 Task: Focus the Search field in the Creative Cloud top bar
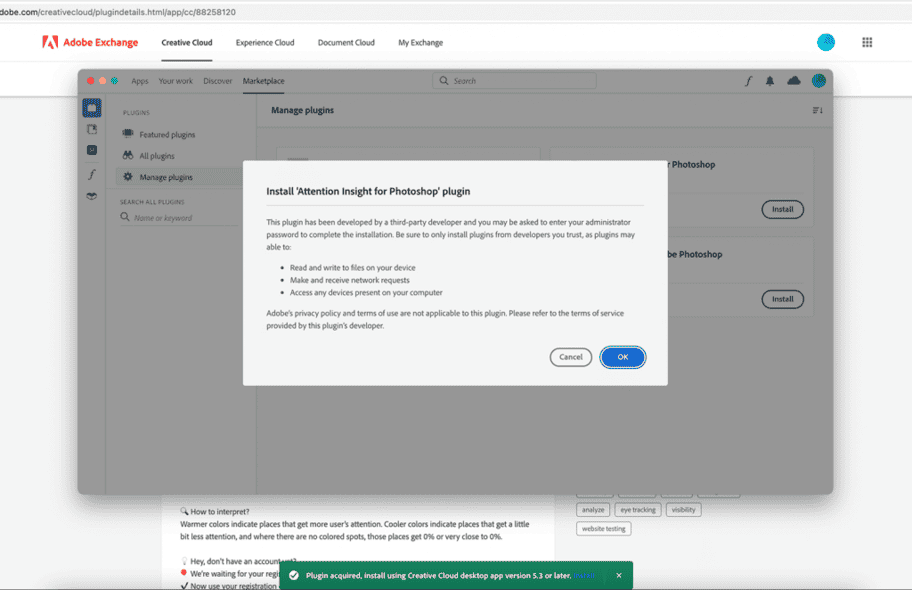click(514, 81)
